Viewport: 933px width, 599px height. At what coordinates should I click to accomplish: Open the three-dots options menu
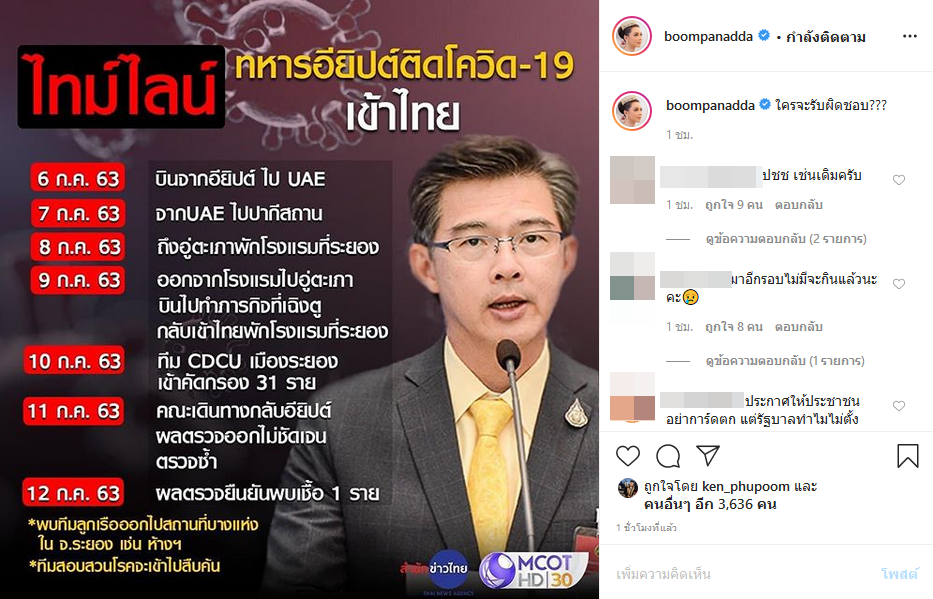tap(910, 36)
